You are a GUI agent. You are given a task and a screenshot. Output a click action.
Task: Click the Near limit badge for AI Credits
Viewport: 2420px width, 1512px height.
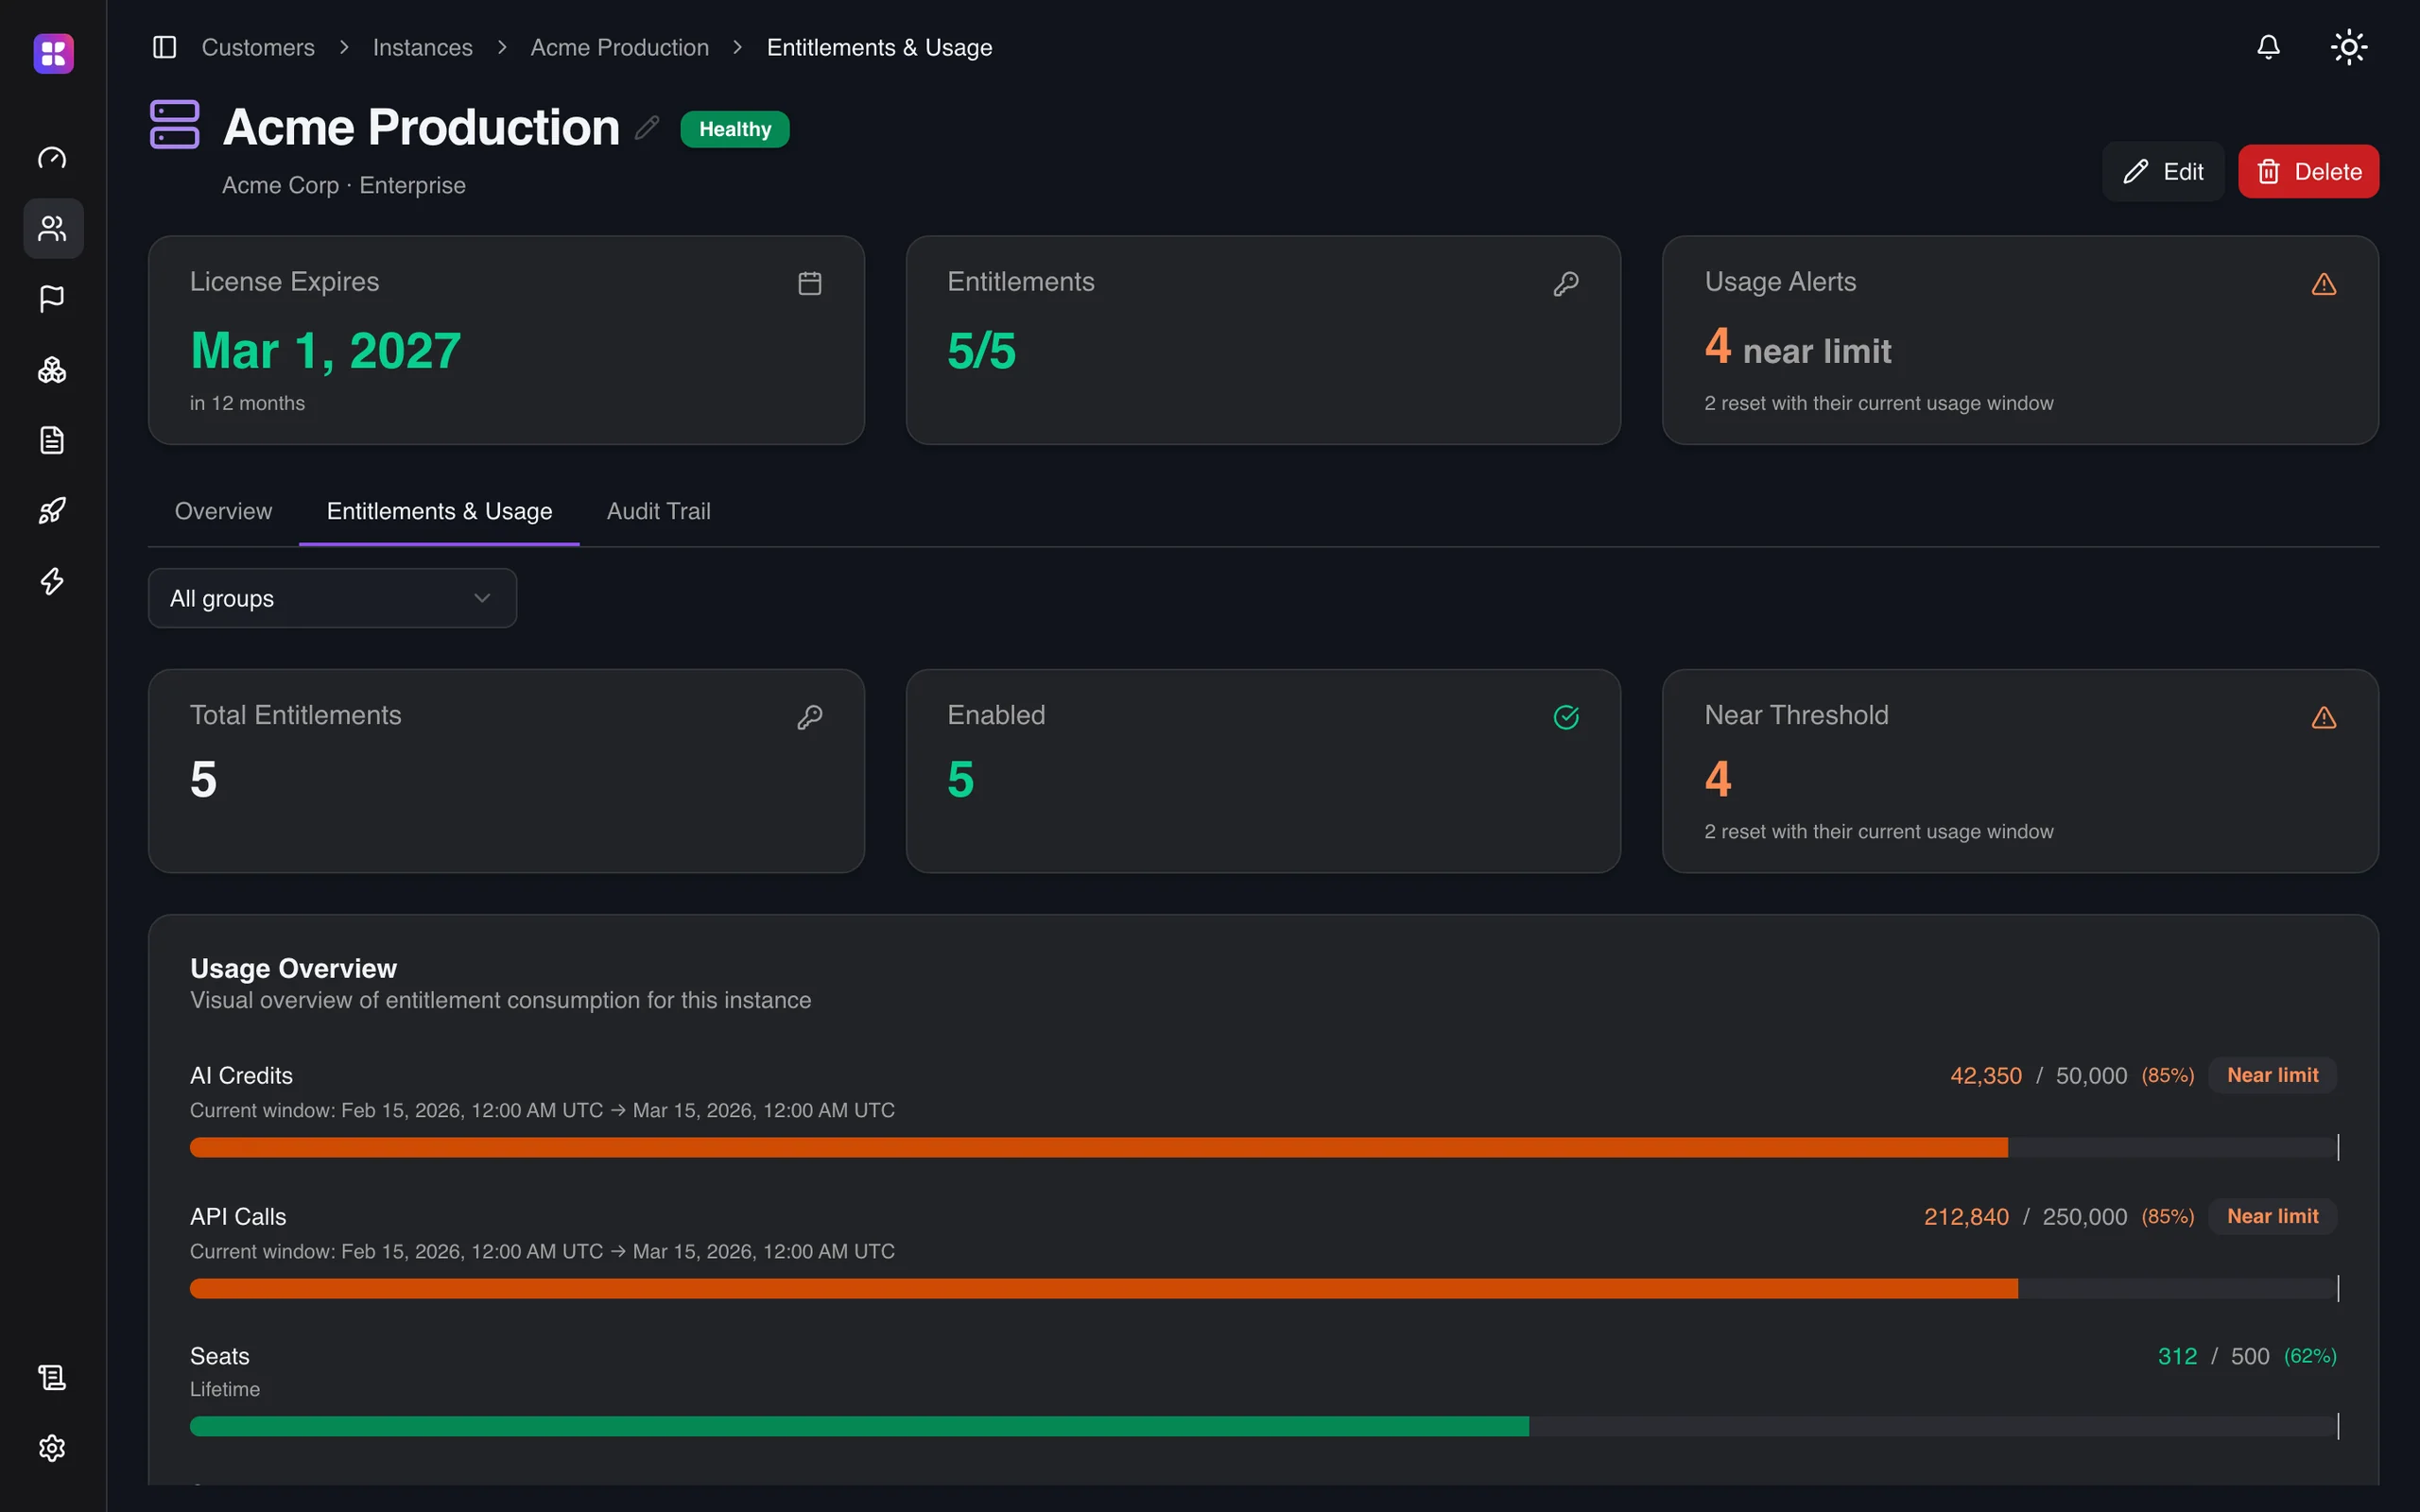pos(2272,1075)
